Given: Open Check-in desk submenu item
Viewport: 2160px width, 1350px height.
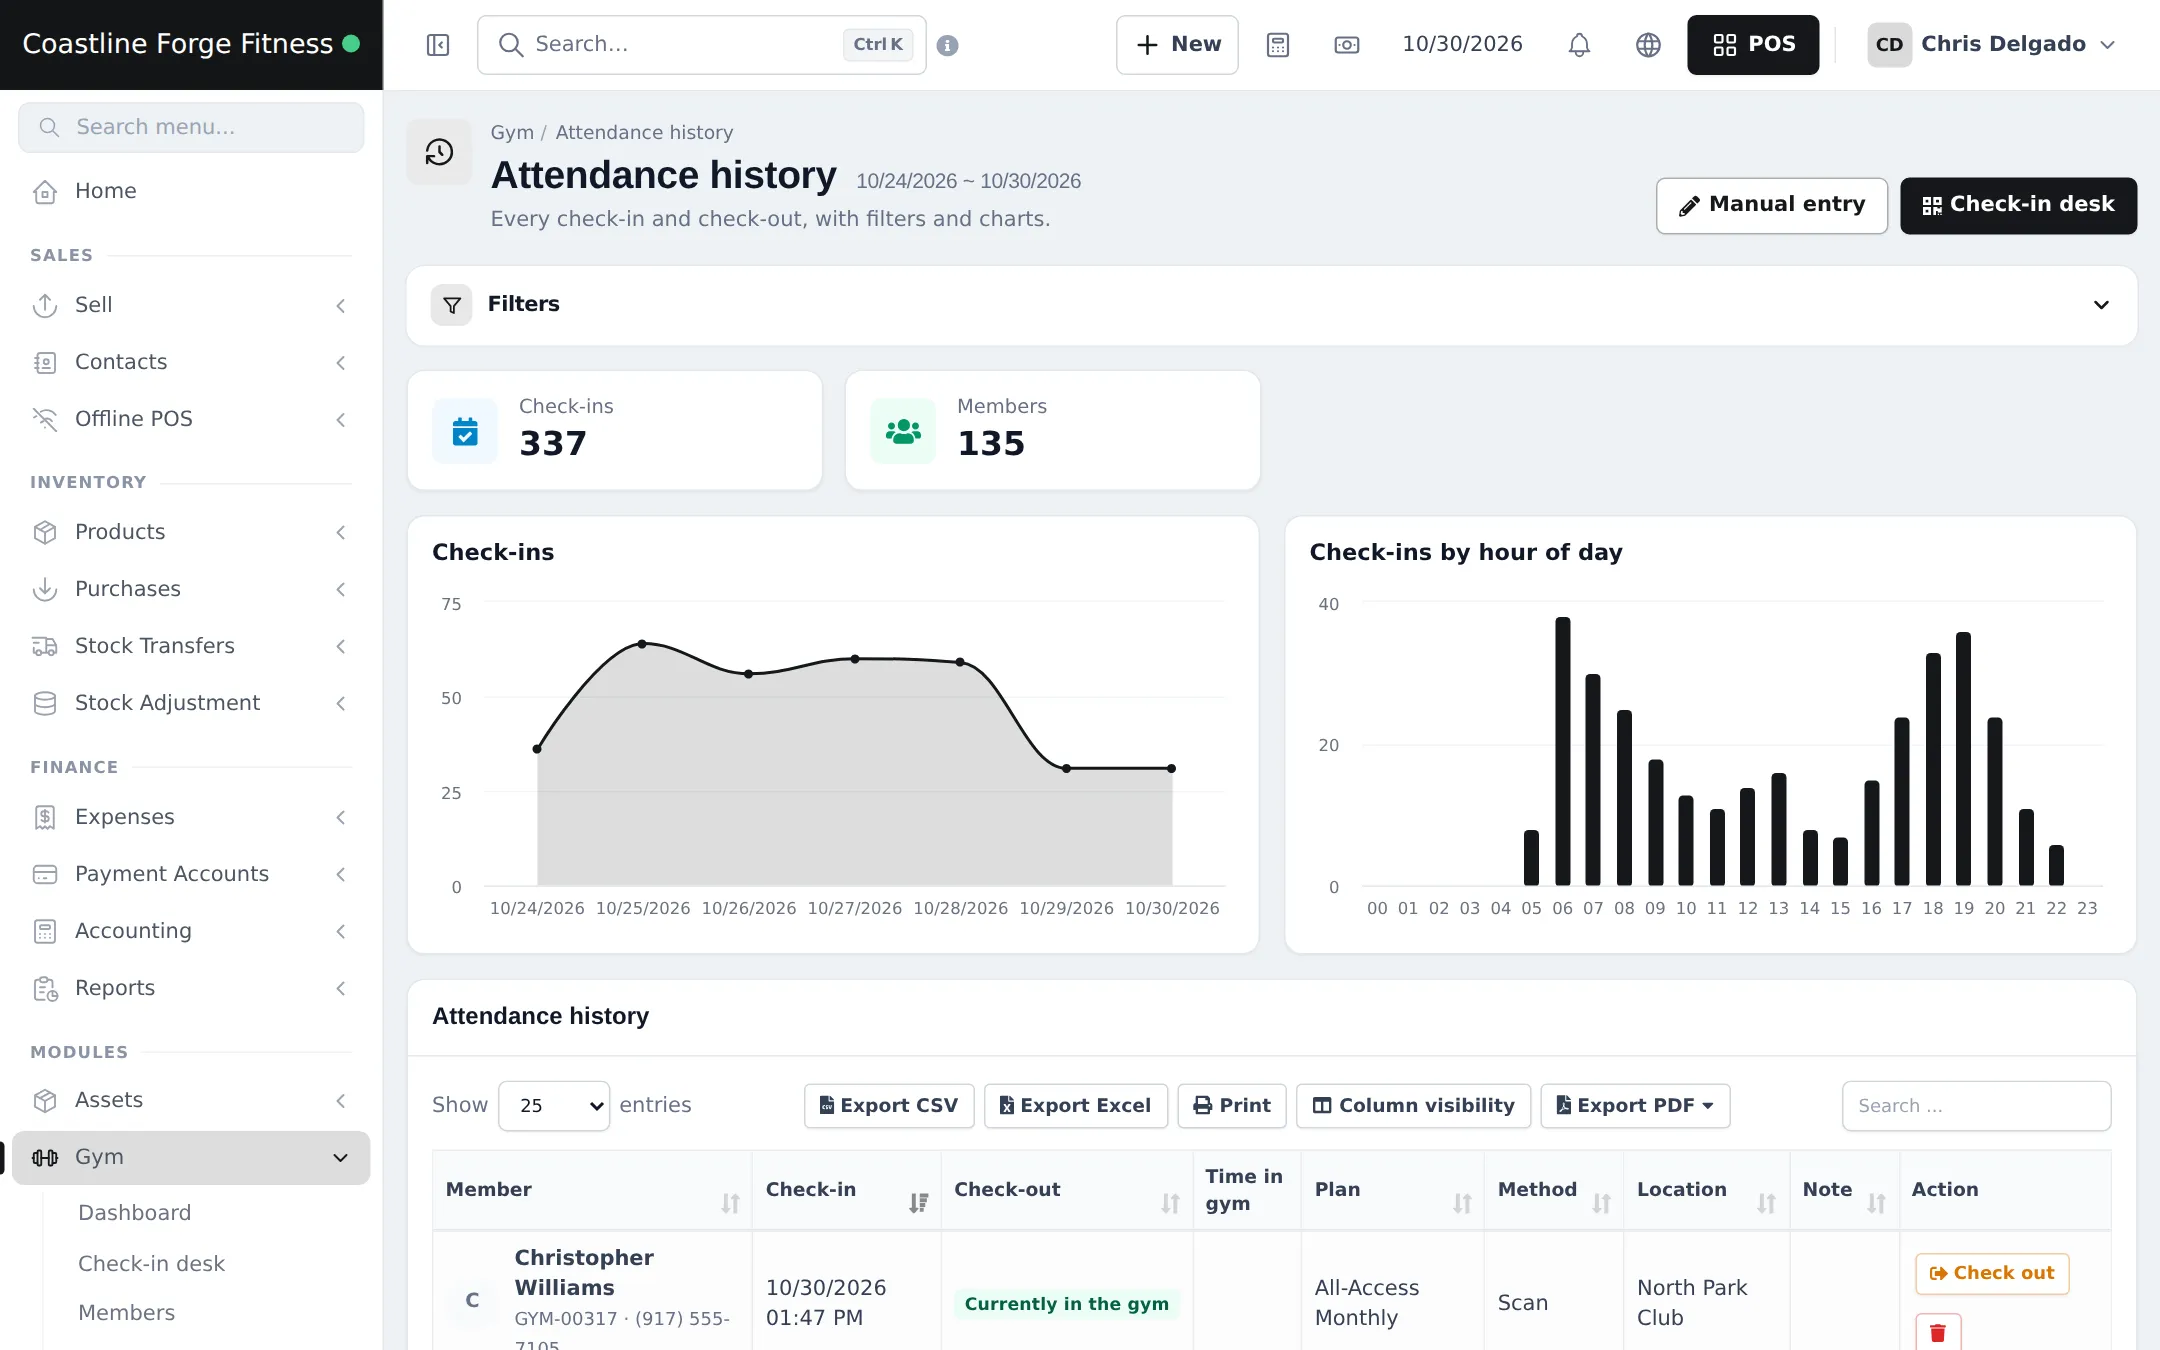Looking at the screenshot, I should [x=151, y=1264].
